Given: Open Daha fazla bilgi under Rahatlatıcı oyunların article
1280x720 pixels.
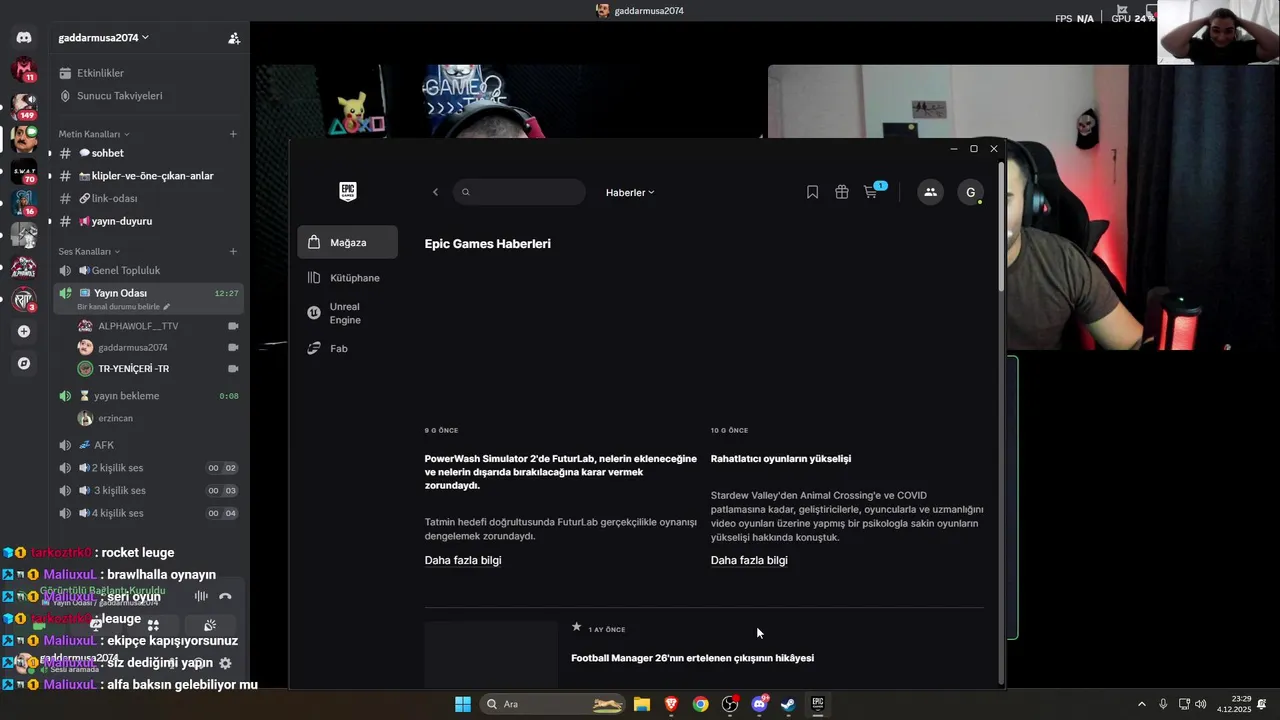Looking at the screenshot, I should (x=749, y=560).
